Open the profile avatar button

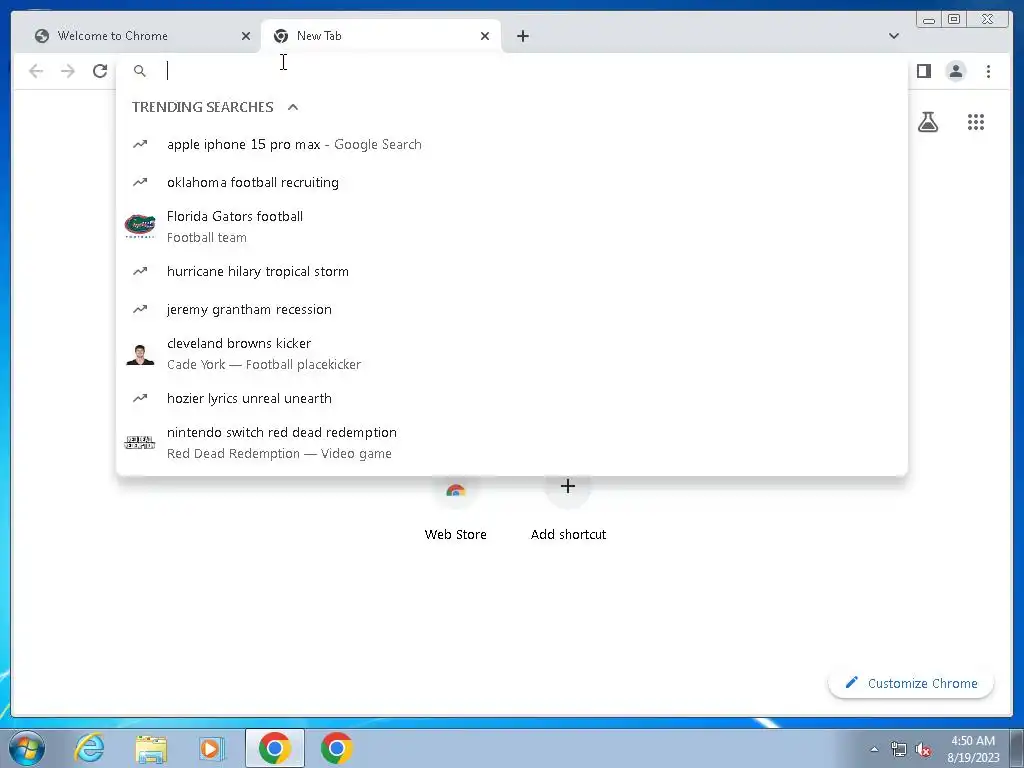[956, 71]
